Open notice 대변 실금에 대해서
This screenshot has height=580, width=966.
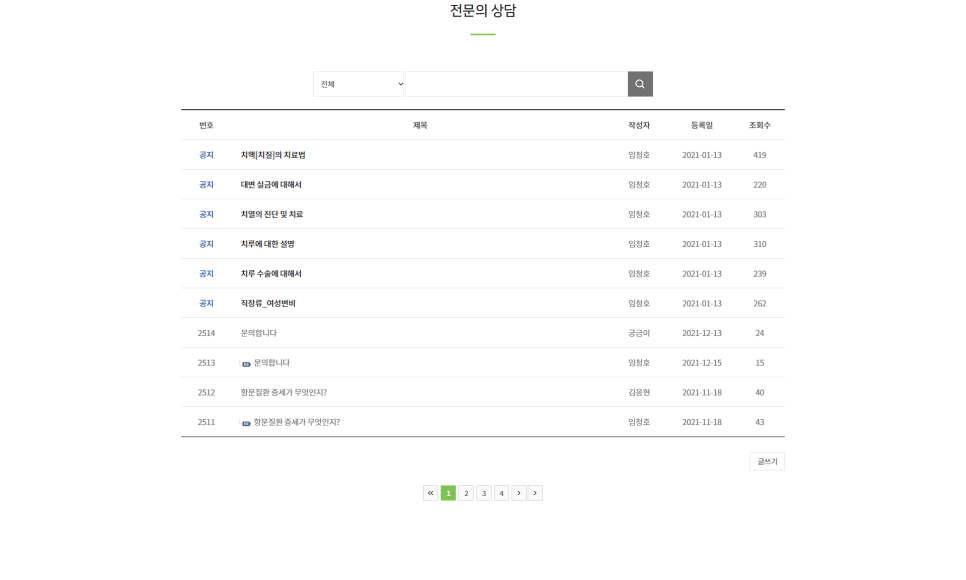point(271,185)
